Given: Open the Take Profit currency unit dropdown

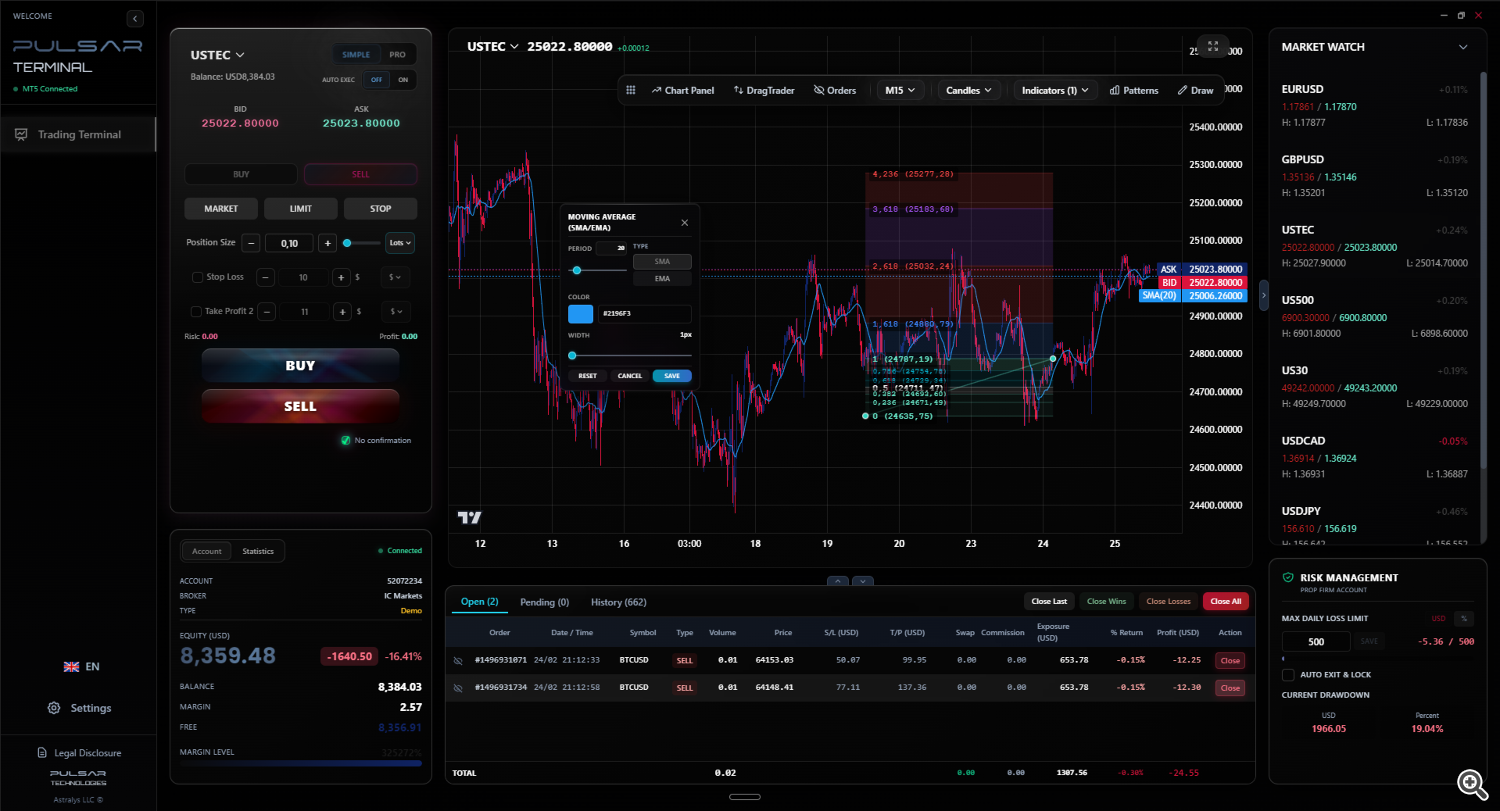Looking at the screenshot, I should coord(395,312).
